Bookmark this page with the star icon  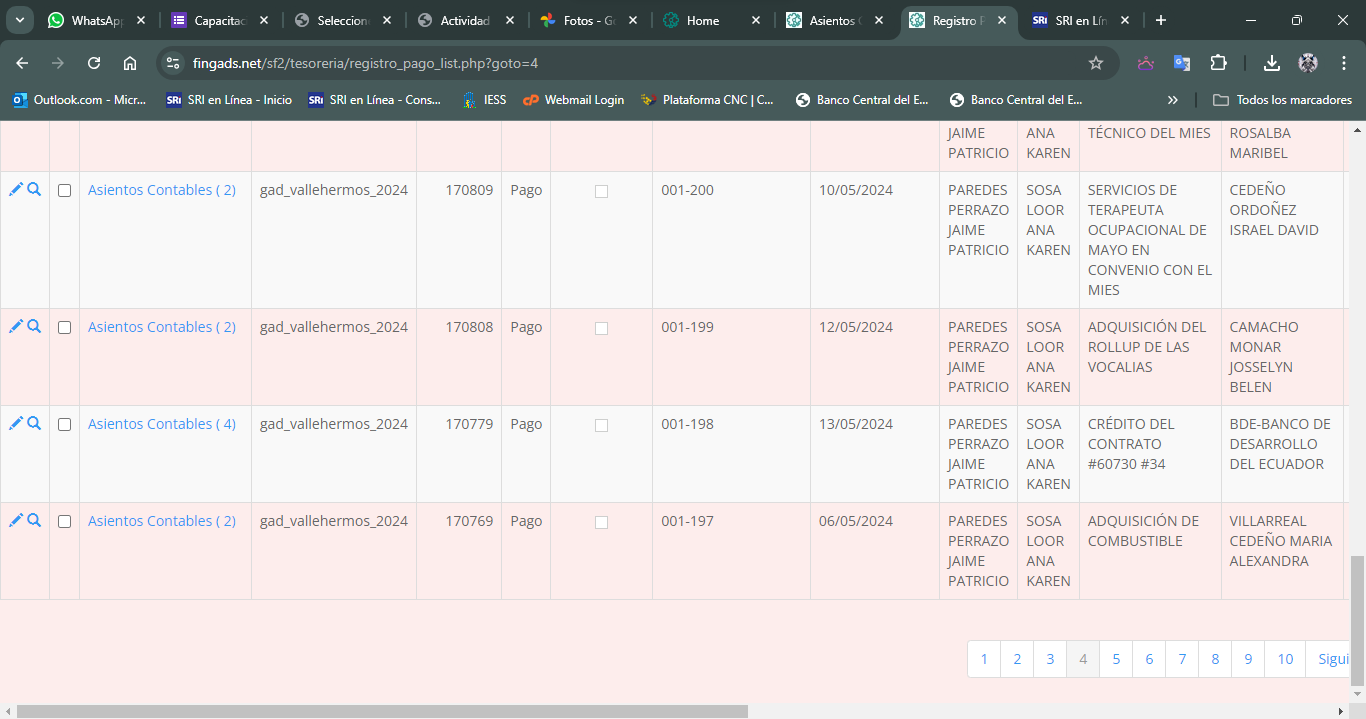[x=1096, y=63]
